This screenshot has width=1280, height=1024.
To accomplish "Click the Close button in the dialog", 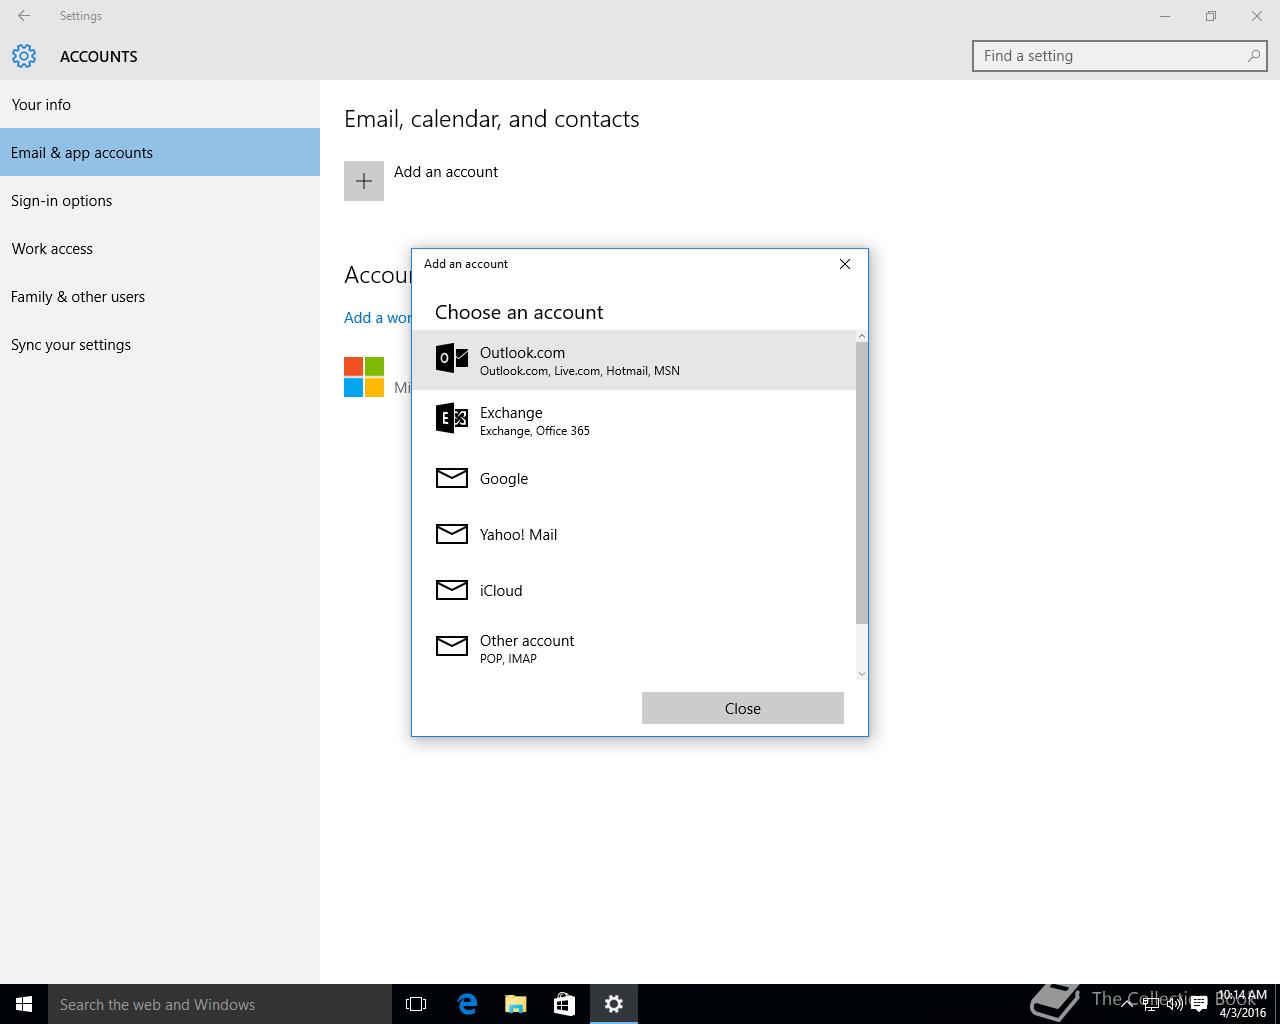I will pyautogui.click(x=743, y=708).
